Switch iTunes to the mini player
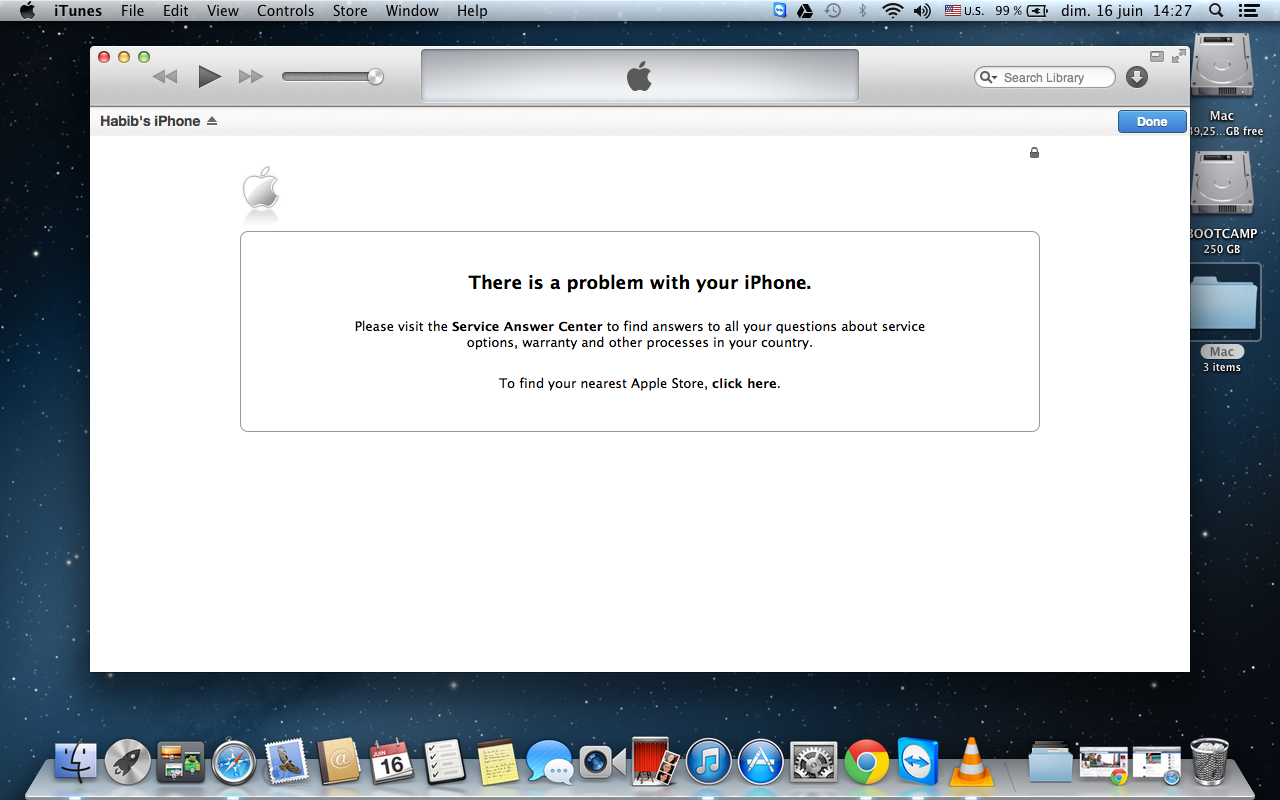The width and height of the screenshot is (1280, 800). point(1157,57)
